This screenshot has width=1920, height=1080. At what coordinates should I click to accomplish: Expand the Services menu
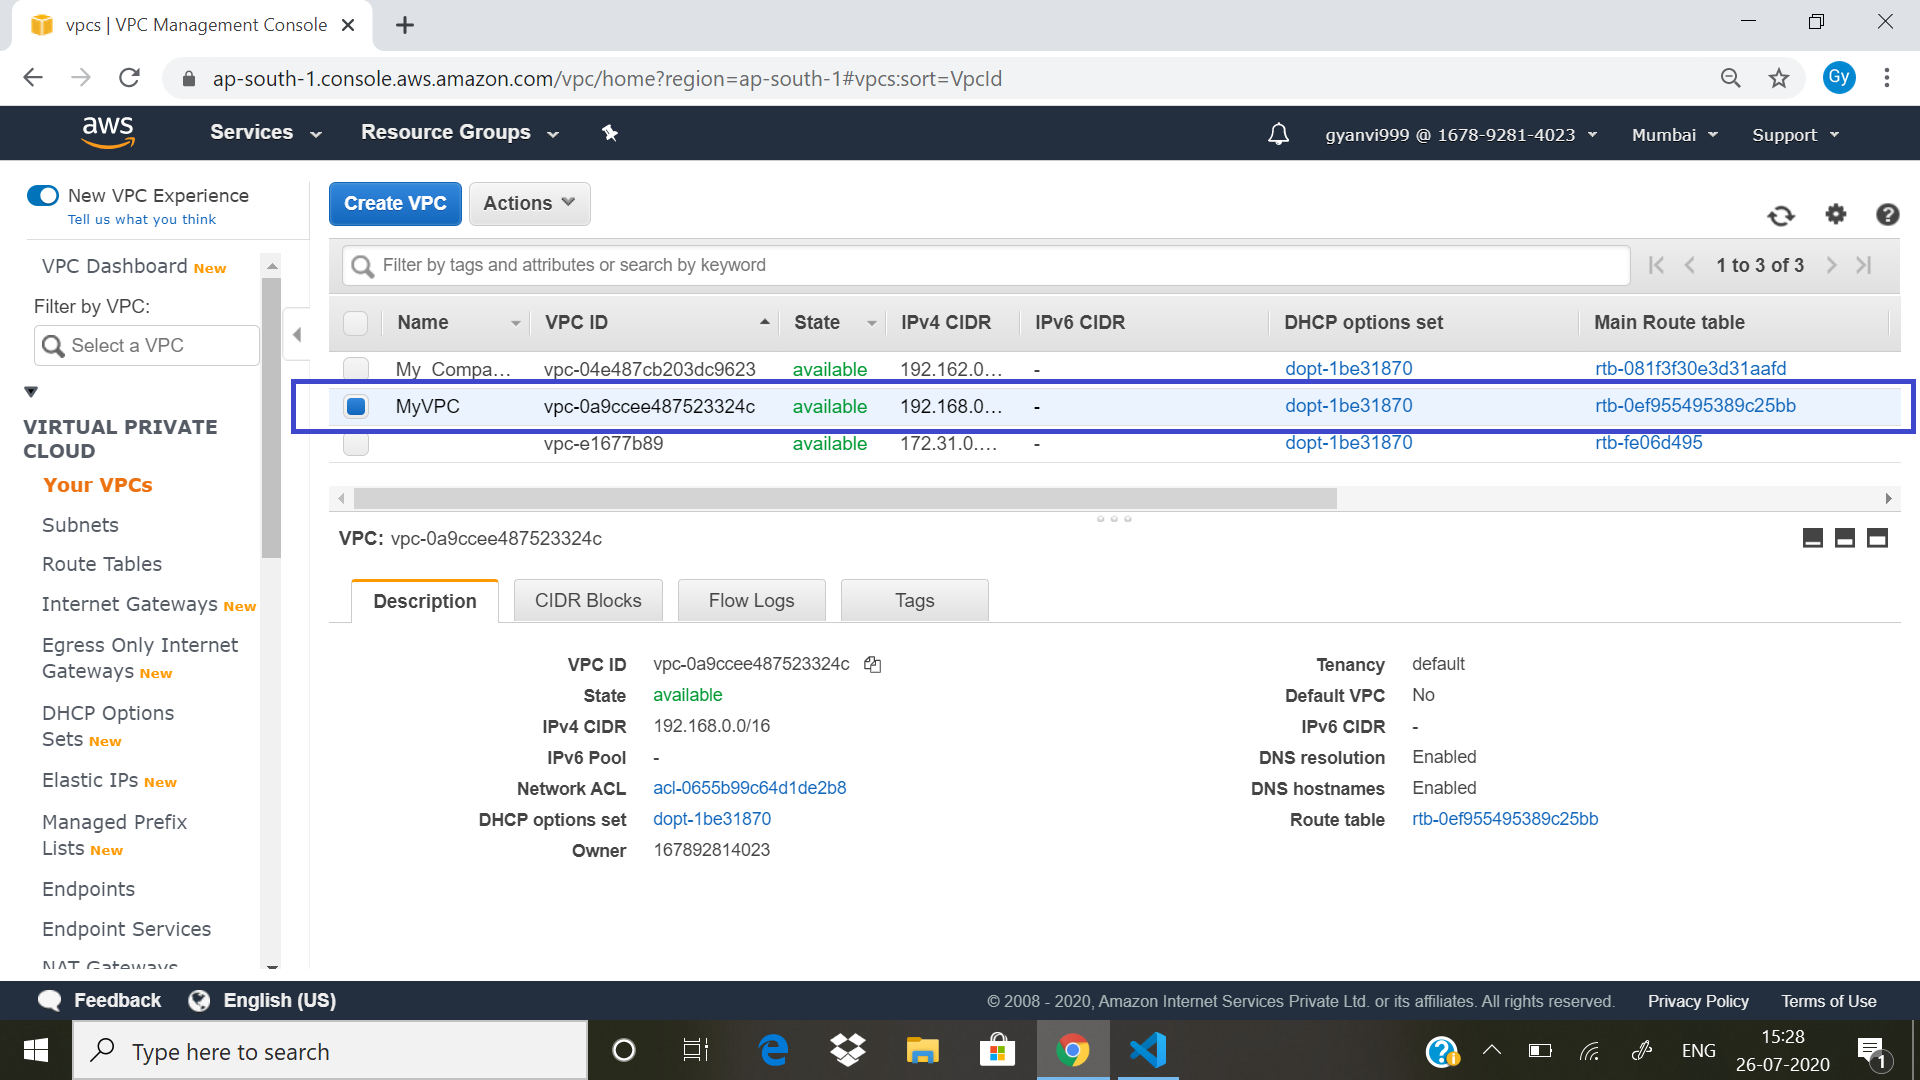click(263, 132)
